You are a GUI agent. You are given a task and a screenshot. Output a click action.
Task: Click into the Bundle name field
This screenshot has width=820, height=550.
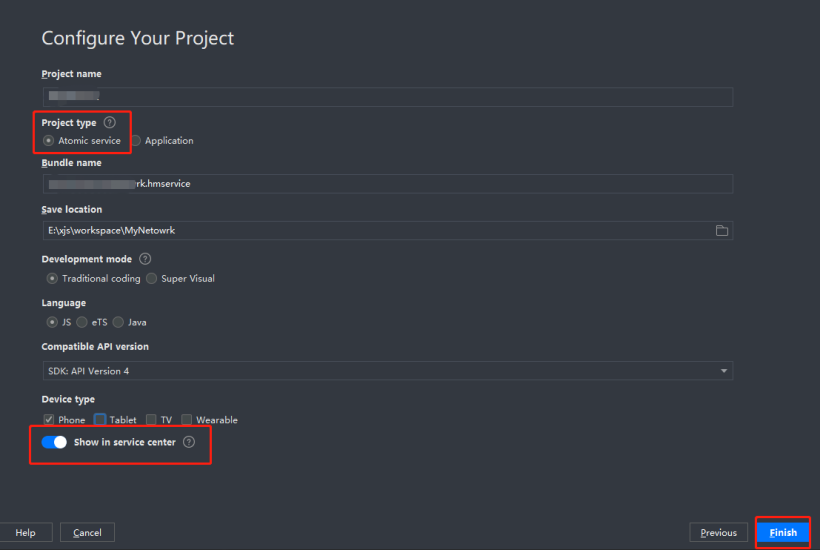tap(387, 184)
